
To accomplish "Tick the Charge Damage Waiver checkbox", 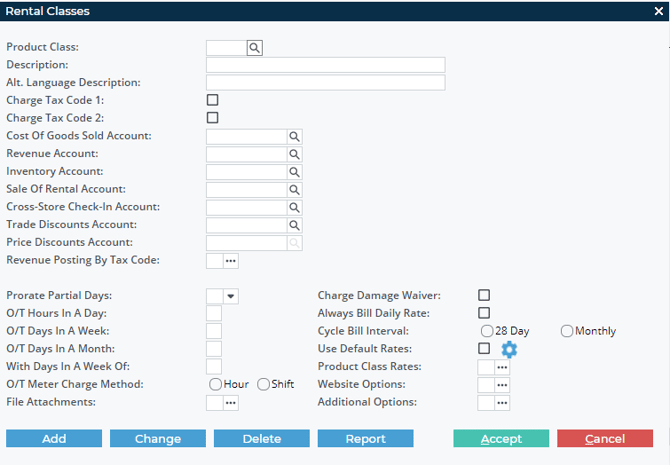I will 484,295.
